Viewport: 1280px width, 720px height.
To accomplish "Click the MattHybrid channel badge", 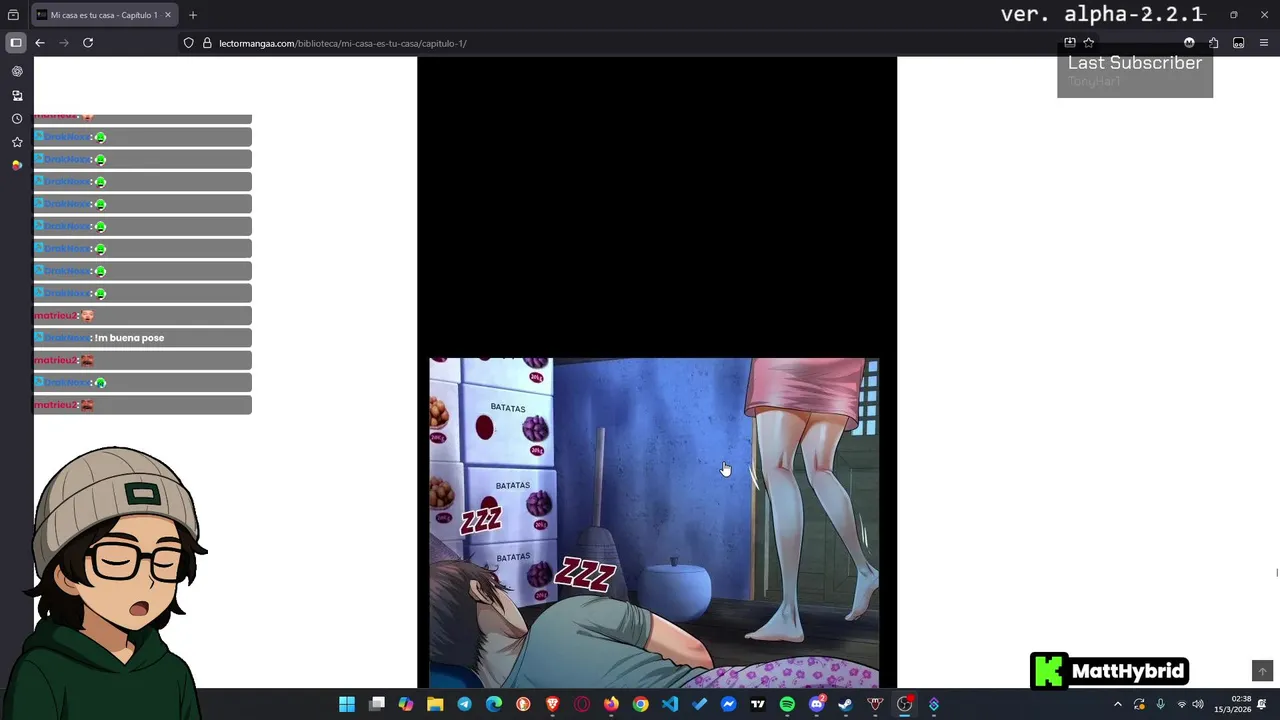I will [1110, 671].
